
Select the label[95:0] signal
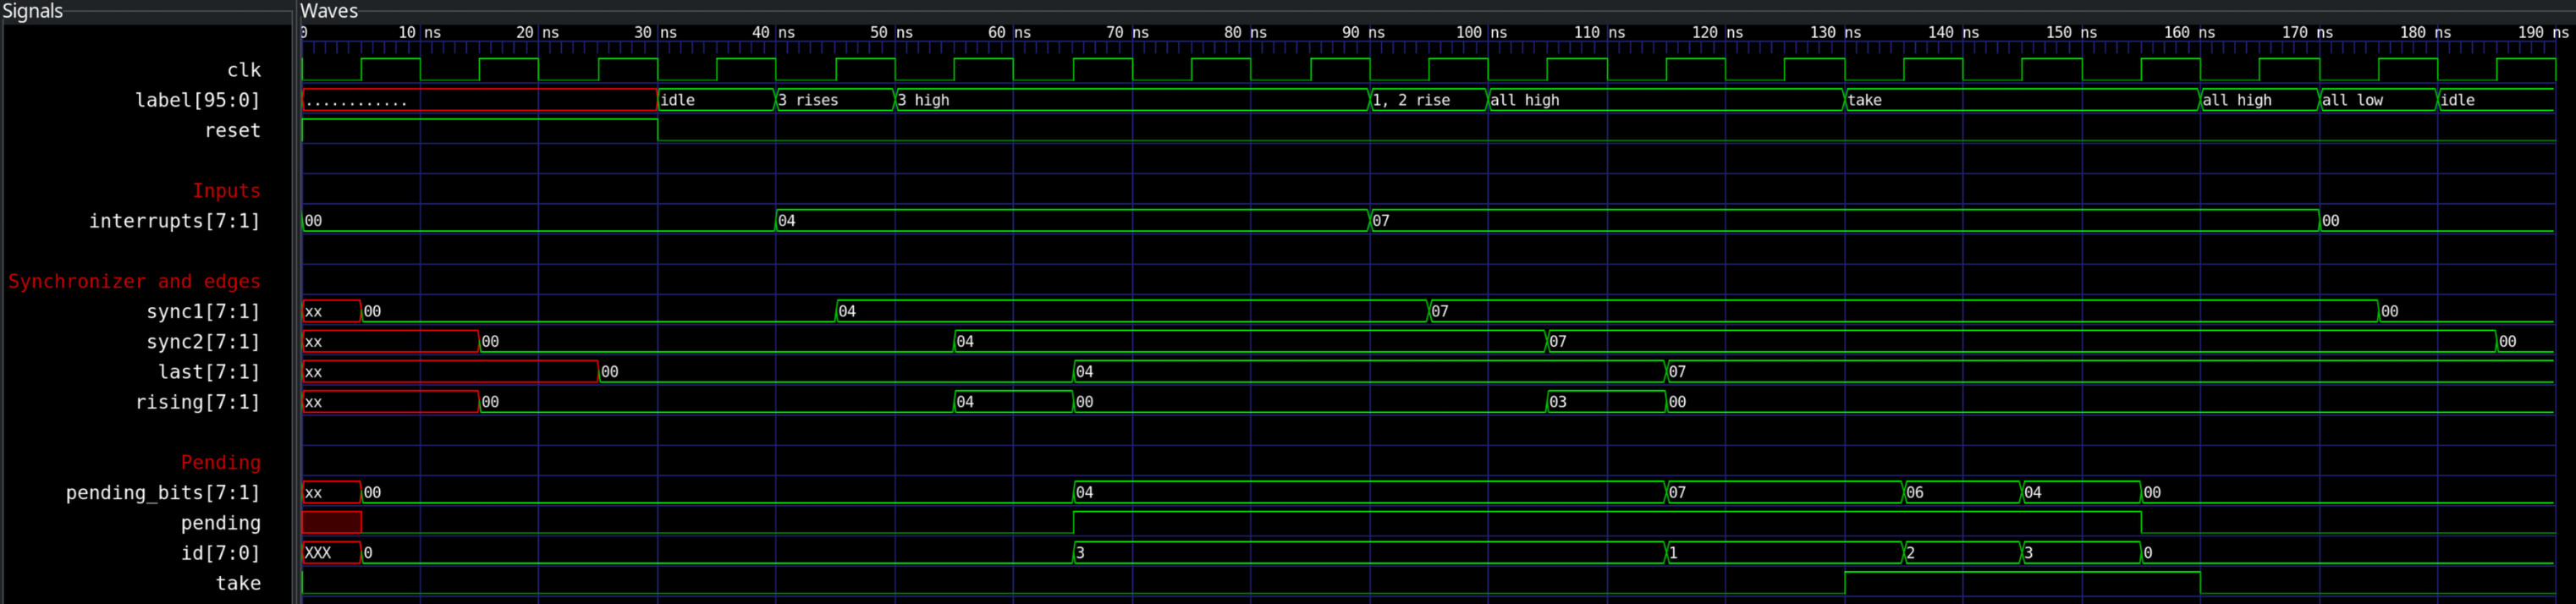(x=197, y=100)
